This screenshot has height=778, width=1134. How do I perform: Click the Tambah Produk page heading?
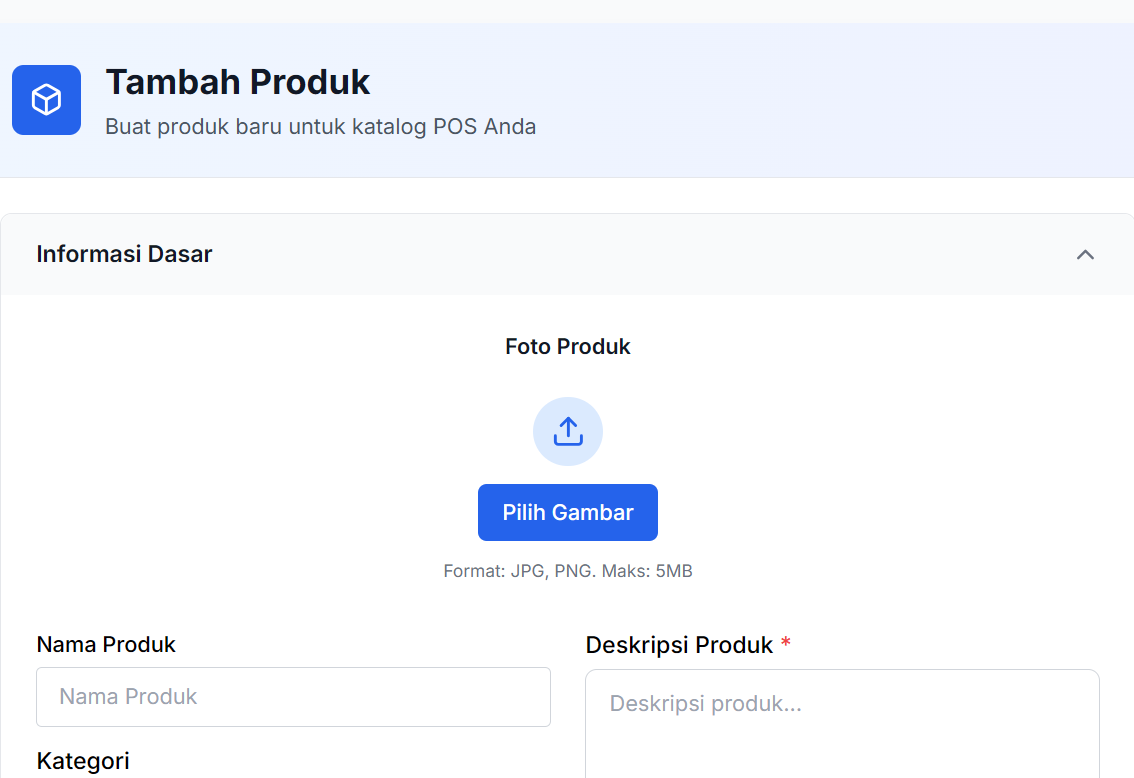point(238,82)
